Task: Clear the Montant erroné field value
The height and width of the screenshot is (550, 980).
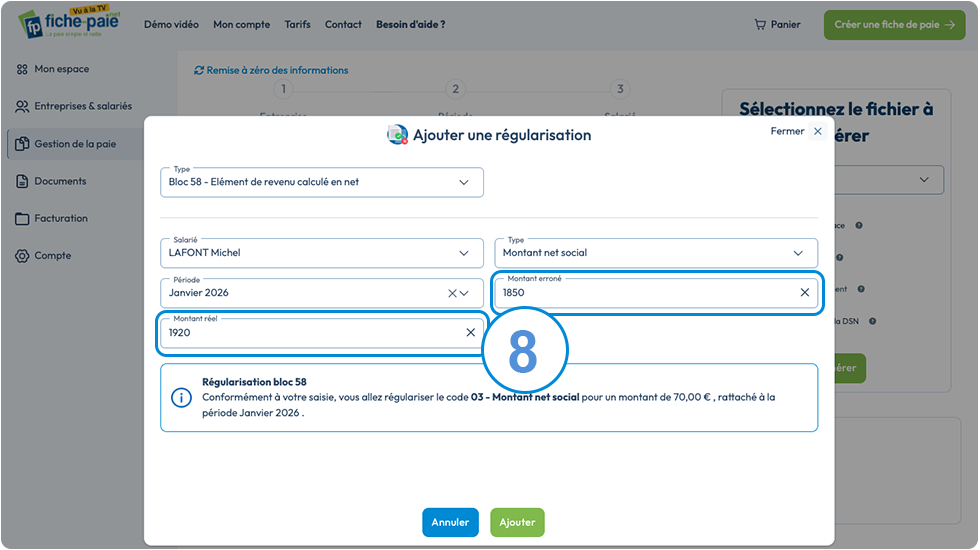Action: point(804,292)
